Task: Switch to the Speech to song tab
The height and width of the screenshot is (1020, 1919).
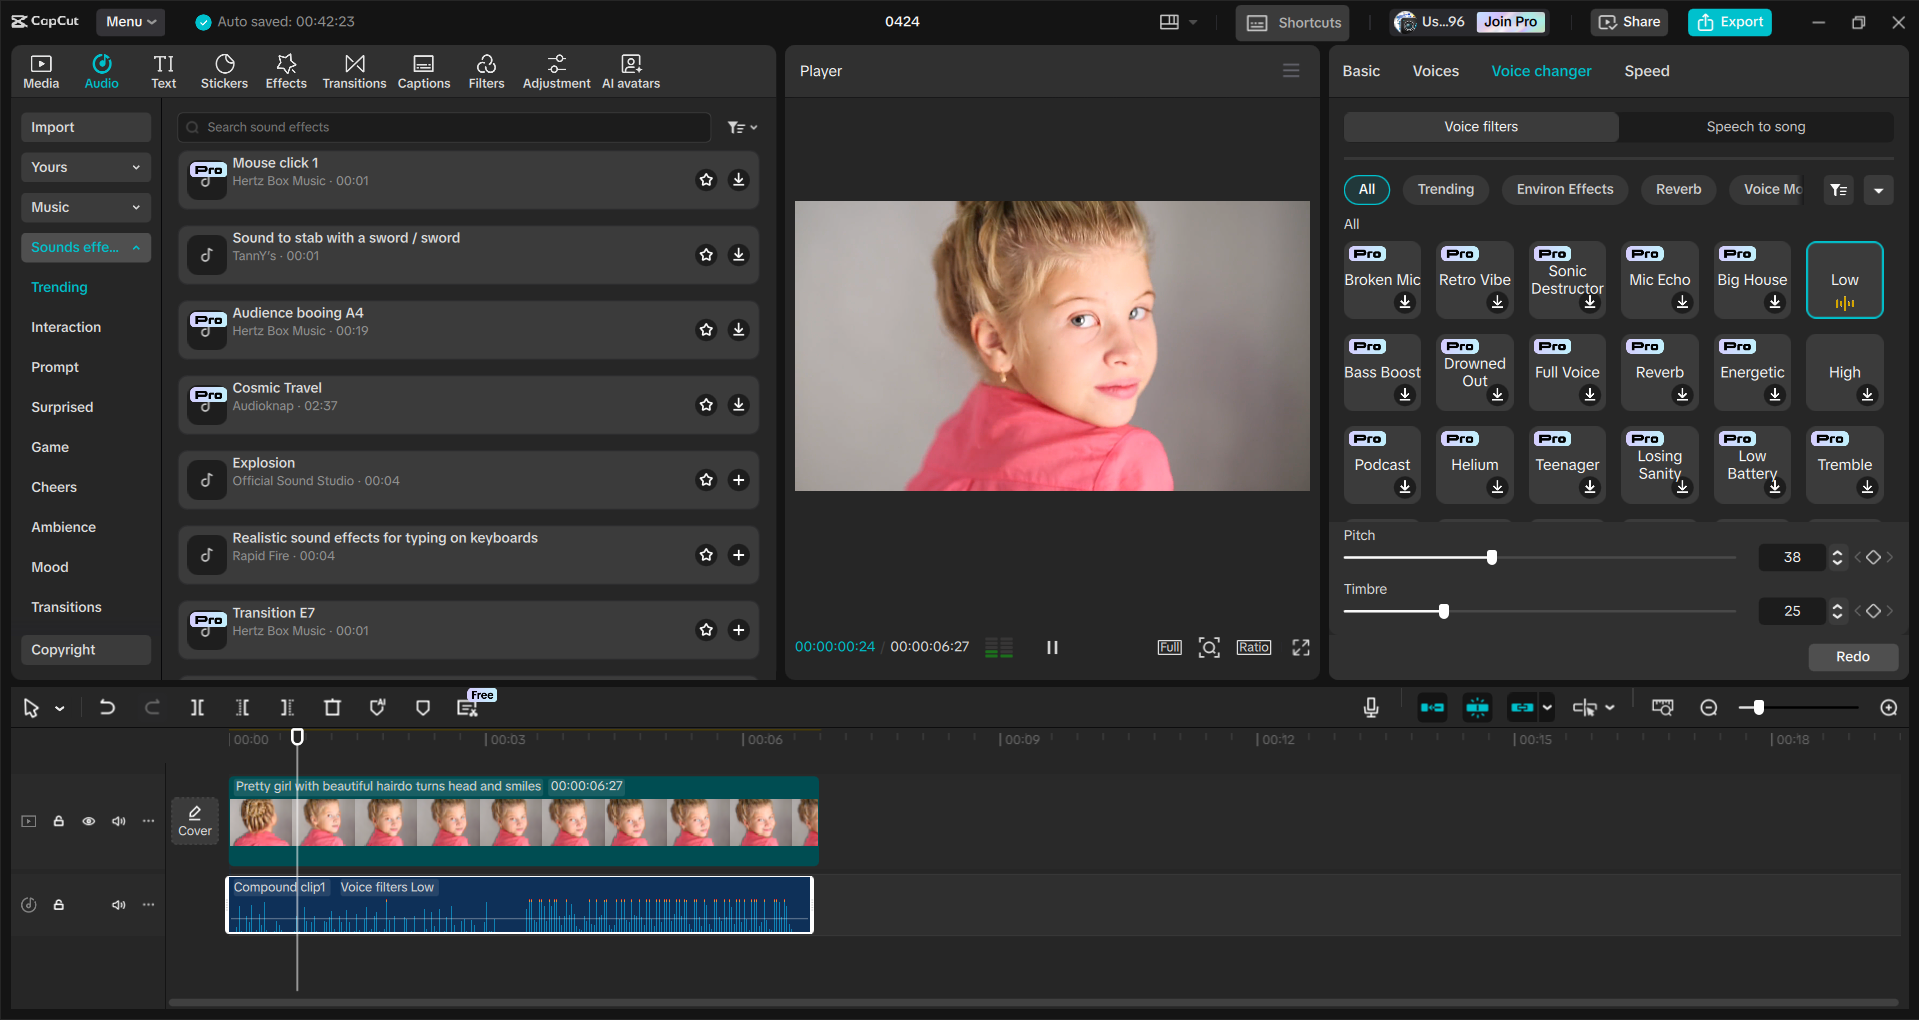Action: pos(1755,127)
